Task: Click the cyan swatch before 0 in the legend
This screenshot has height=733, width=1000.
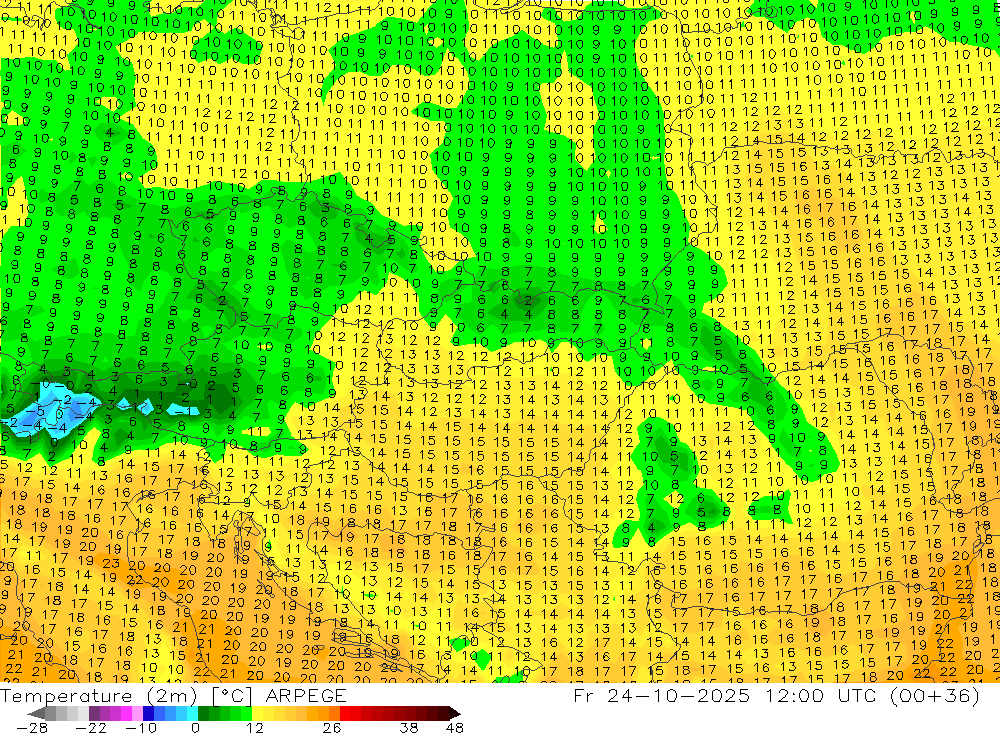Action: click(192, 714)
